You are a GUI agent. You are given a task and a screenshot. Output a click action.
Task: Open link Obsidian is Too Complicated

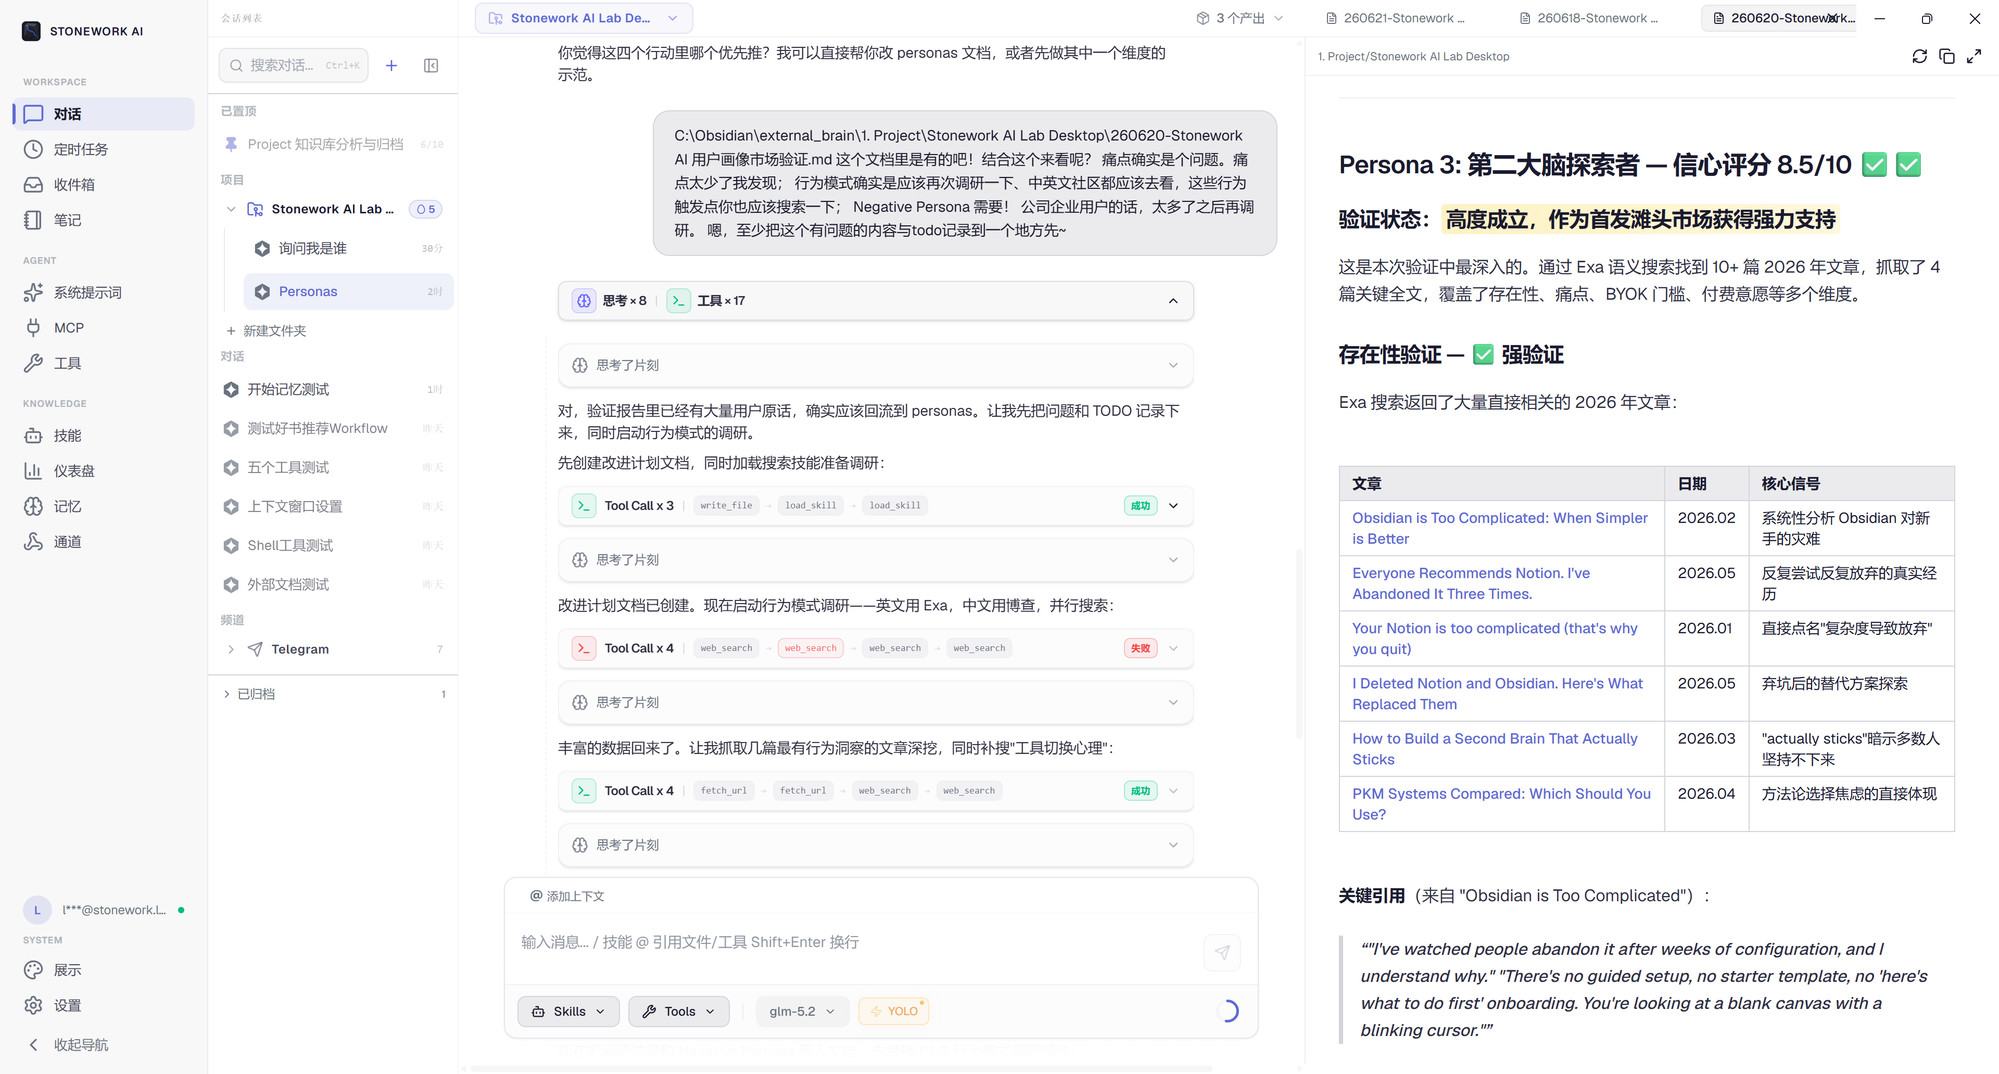point(1500,528)
